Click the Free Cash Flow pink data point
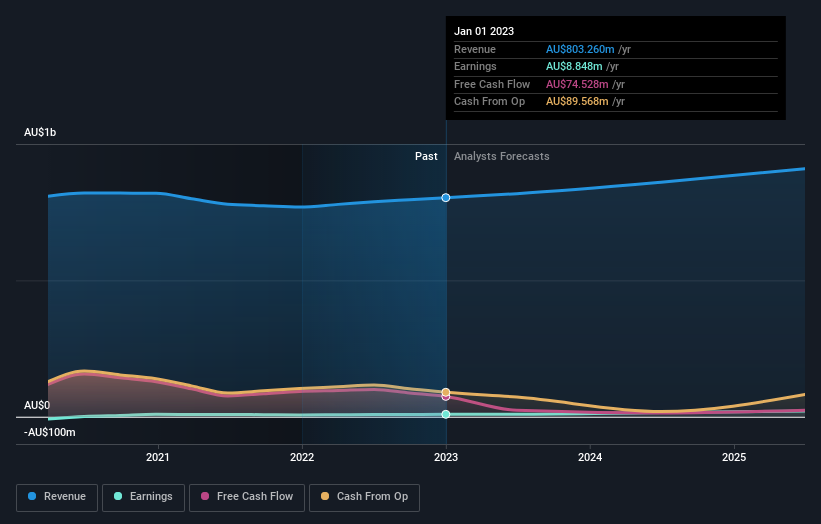This screenshot has width=821, height=524. coord(446,397)
